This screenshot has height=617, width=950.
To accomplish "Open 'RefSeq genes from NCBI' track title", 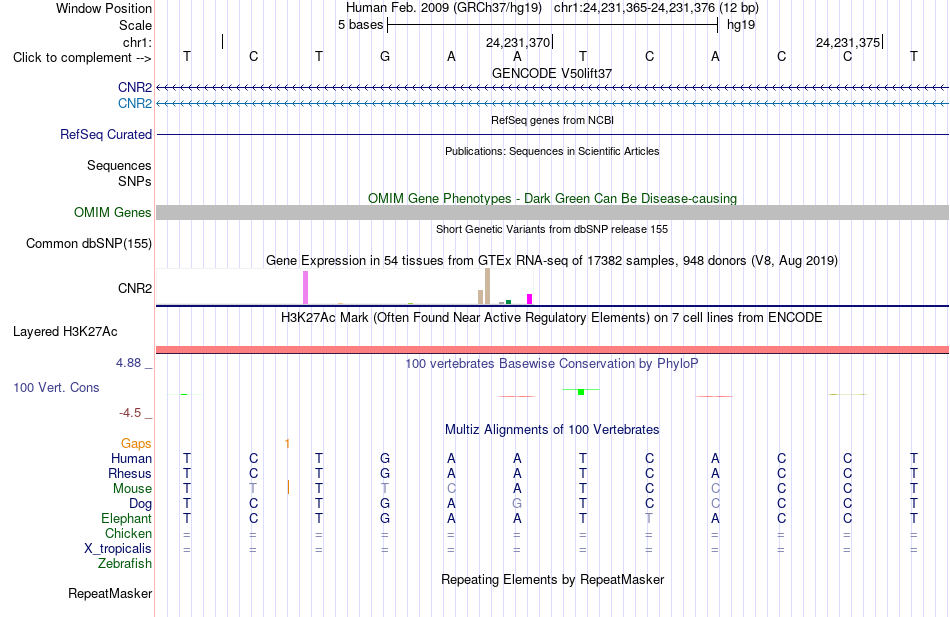I will pyautogui.click(x=552, y=120).
